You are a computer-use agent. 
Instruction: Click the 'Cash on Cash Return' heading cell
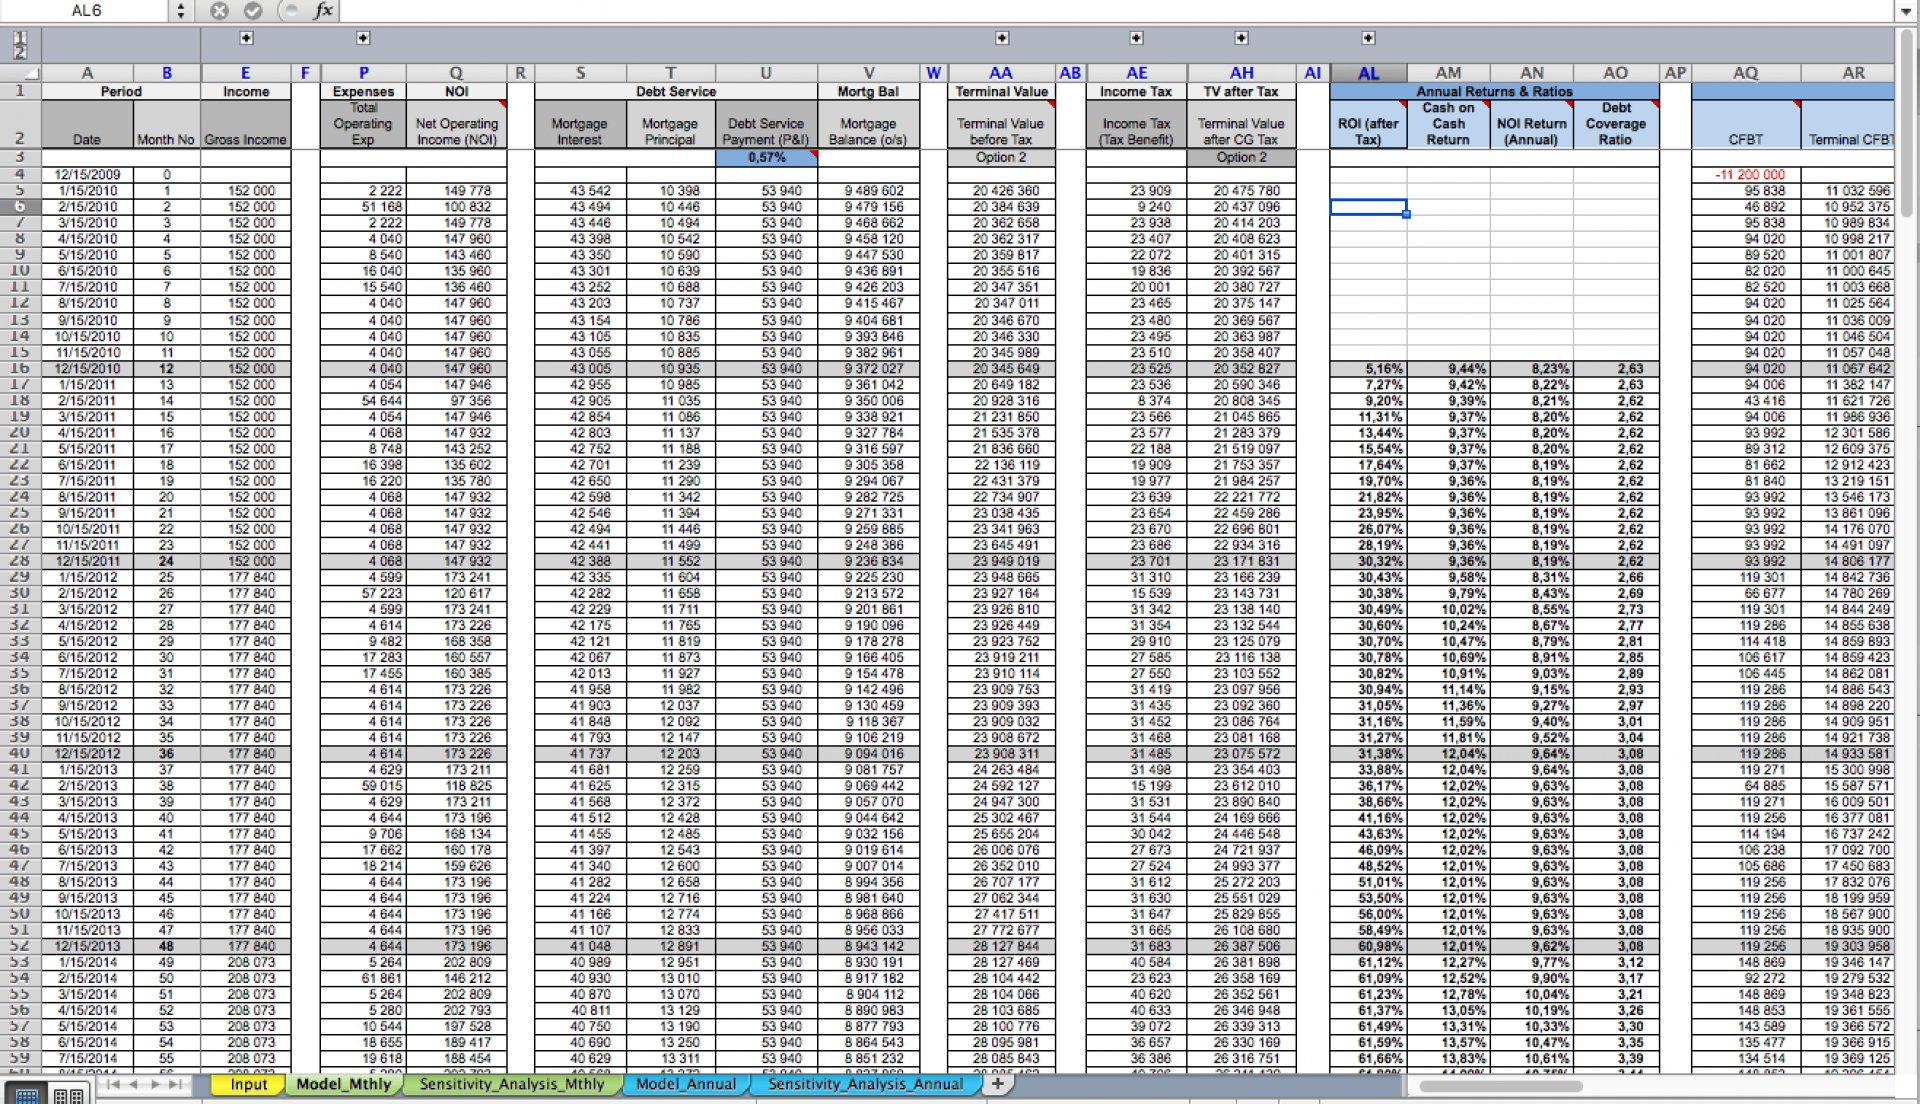click(1448, 124)
